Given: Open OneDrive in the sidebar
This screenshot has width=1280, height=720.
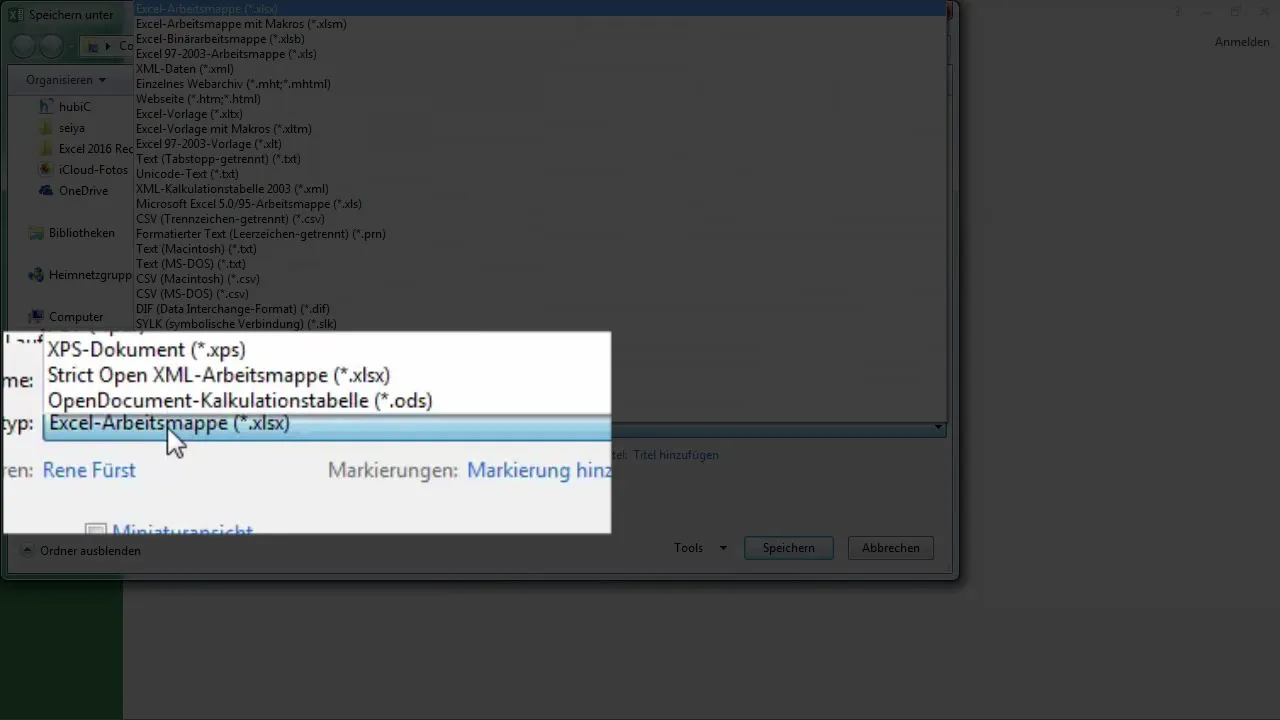Looking at the screenshot, I should click(x=73, y=191).
